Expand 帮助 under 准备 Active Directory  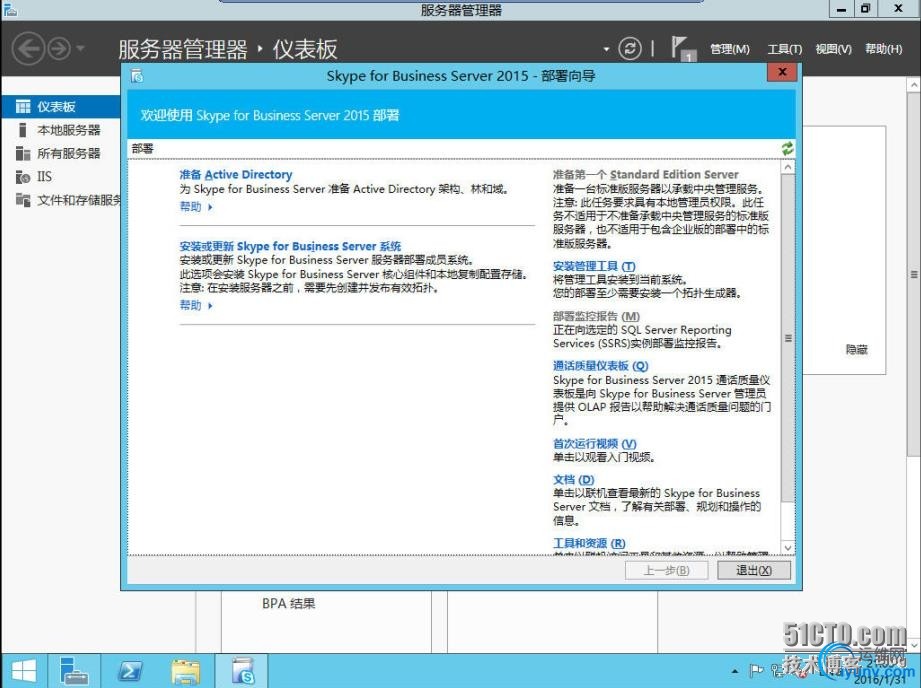tap(196, 207)
